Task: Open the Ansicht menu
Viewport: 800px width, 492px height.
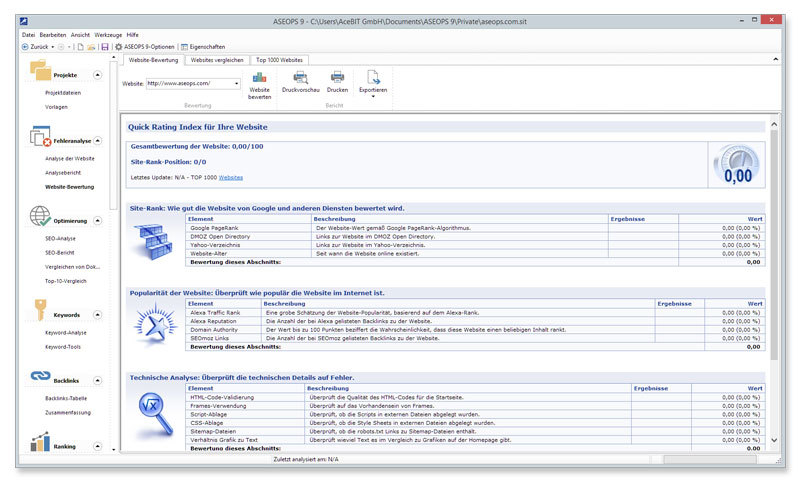Action: (80, 35)
